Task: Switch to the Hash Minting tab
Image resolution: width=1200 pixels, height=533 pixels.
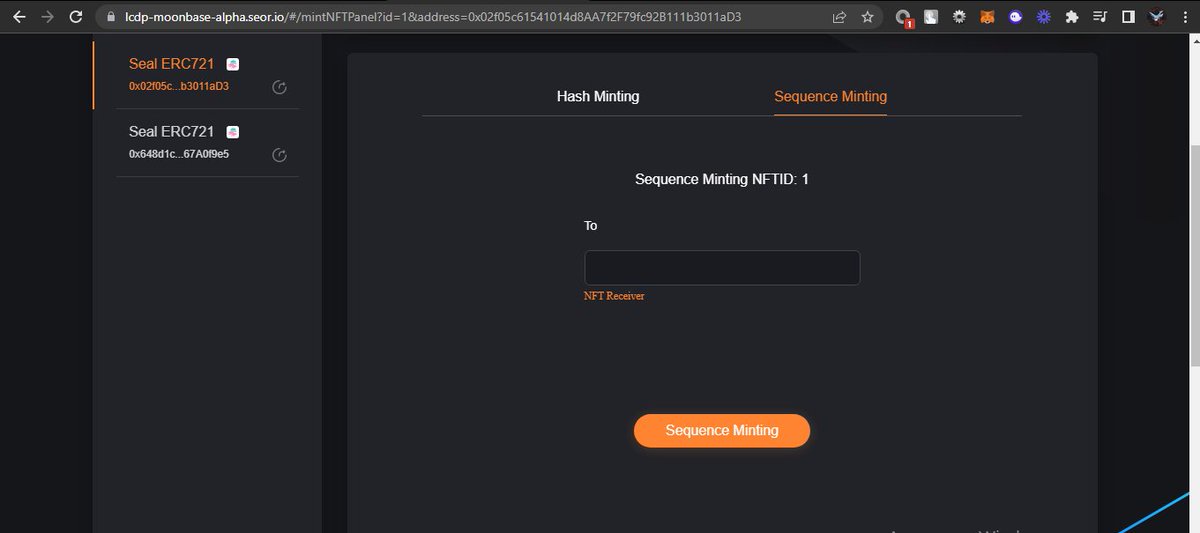Action: 598,96
